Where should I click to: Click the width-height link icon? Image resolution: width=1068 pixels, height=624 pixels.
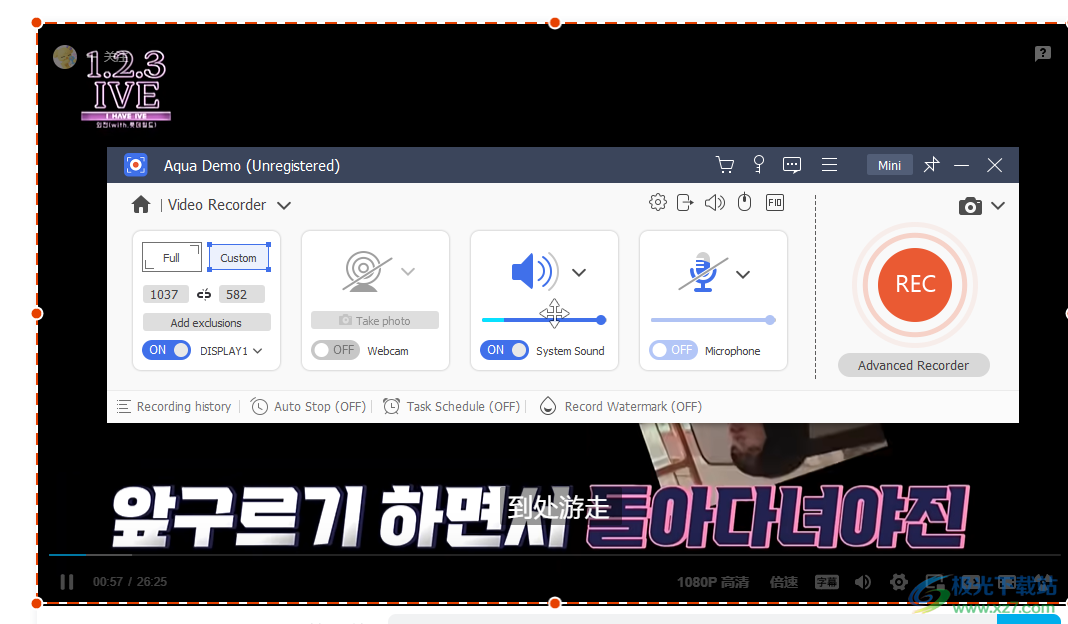click(204, 294)
